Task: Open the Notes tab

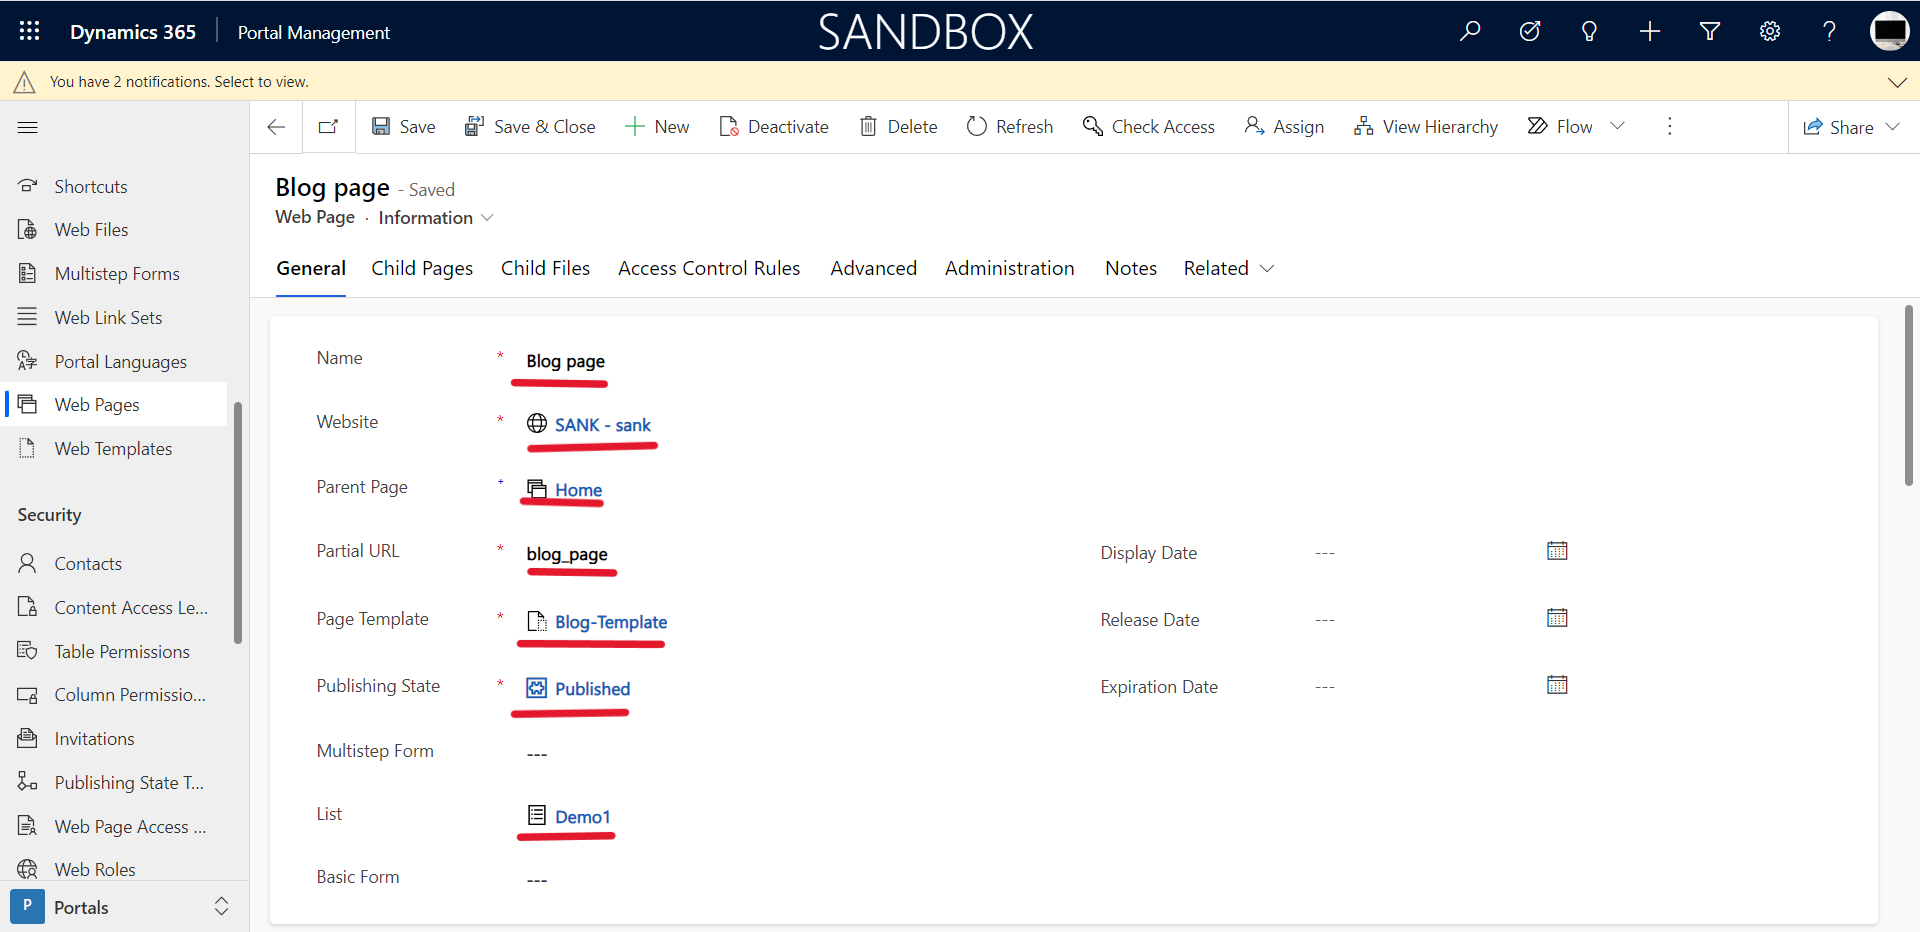Action: 1131,268
